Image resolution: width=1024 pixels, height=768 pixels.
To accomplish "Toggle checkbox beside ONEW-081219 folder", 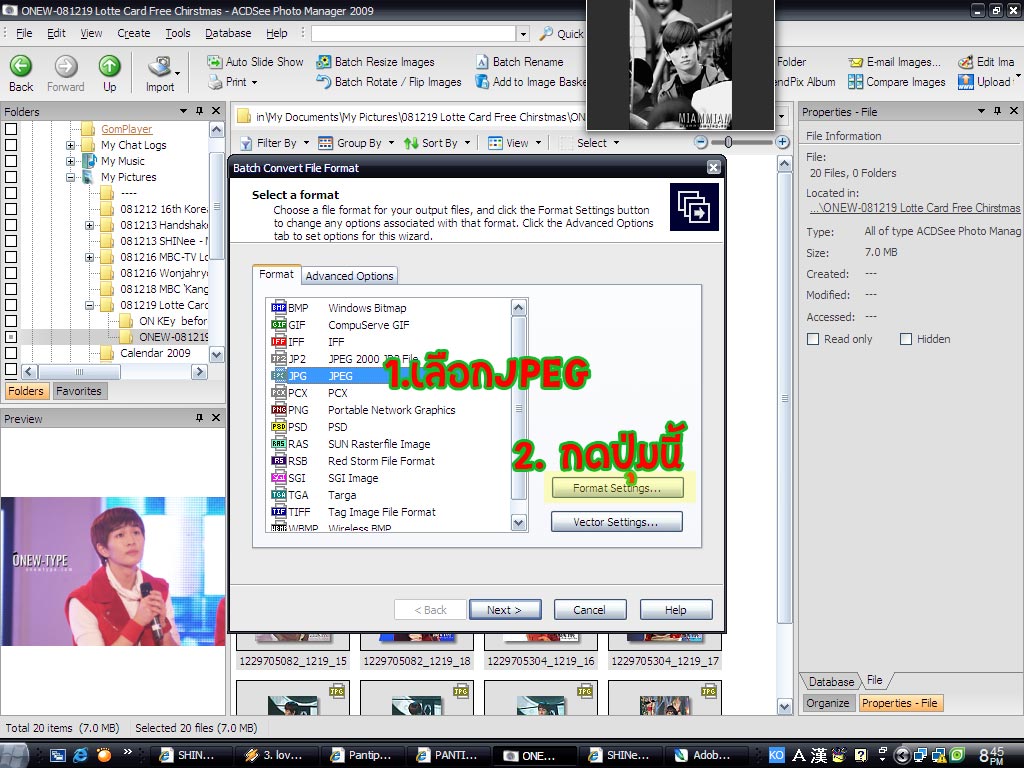I will [x=11, y=337].
